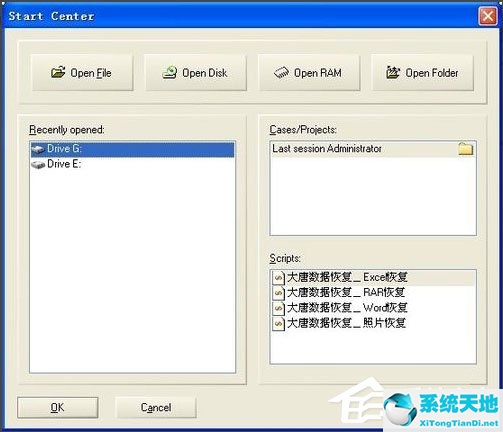Screen dimensions: 503x432
Task: Select script icon for Word恢复
Action: pos(278,308)
